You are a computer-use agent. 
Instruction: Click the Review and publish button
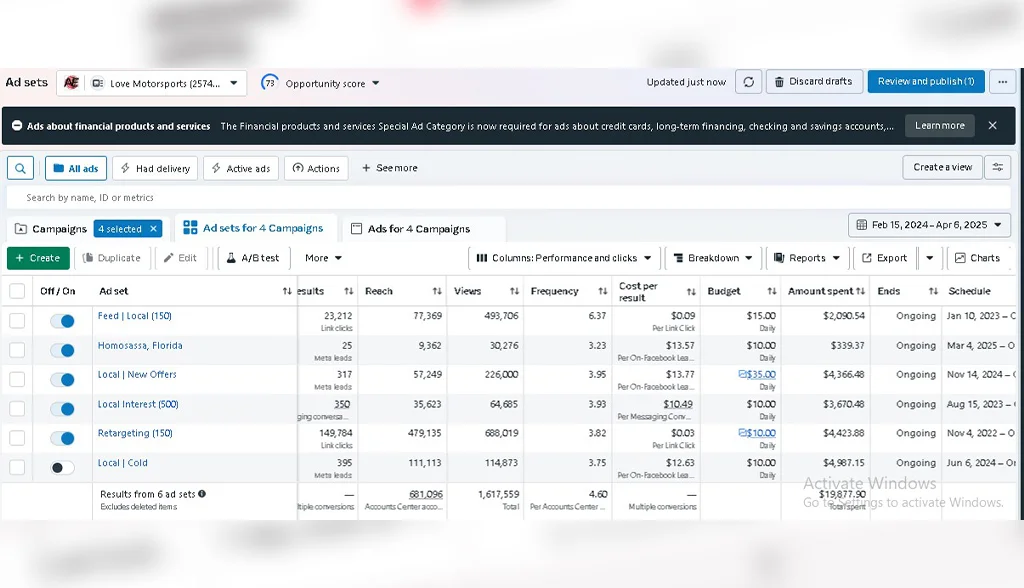(925, 82)
